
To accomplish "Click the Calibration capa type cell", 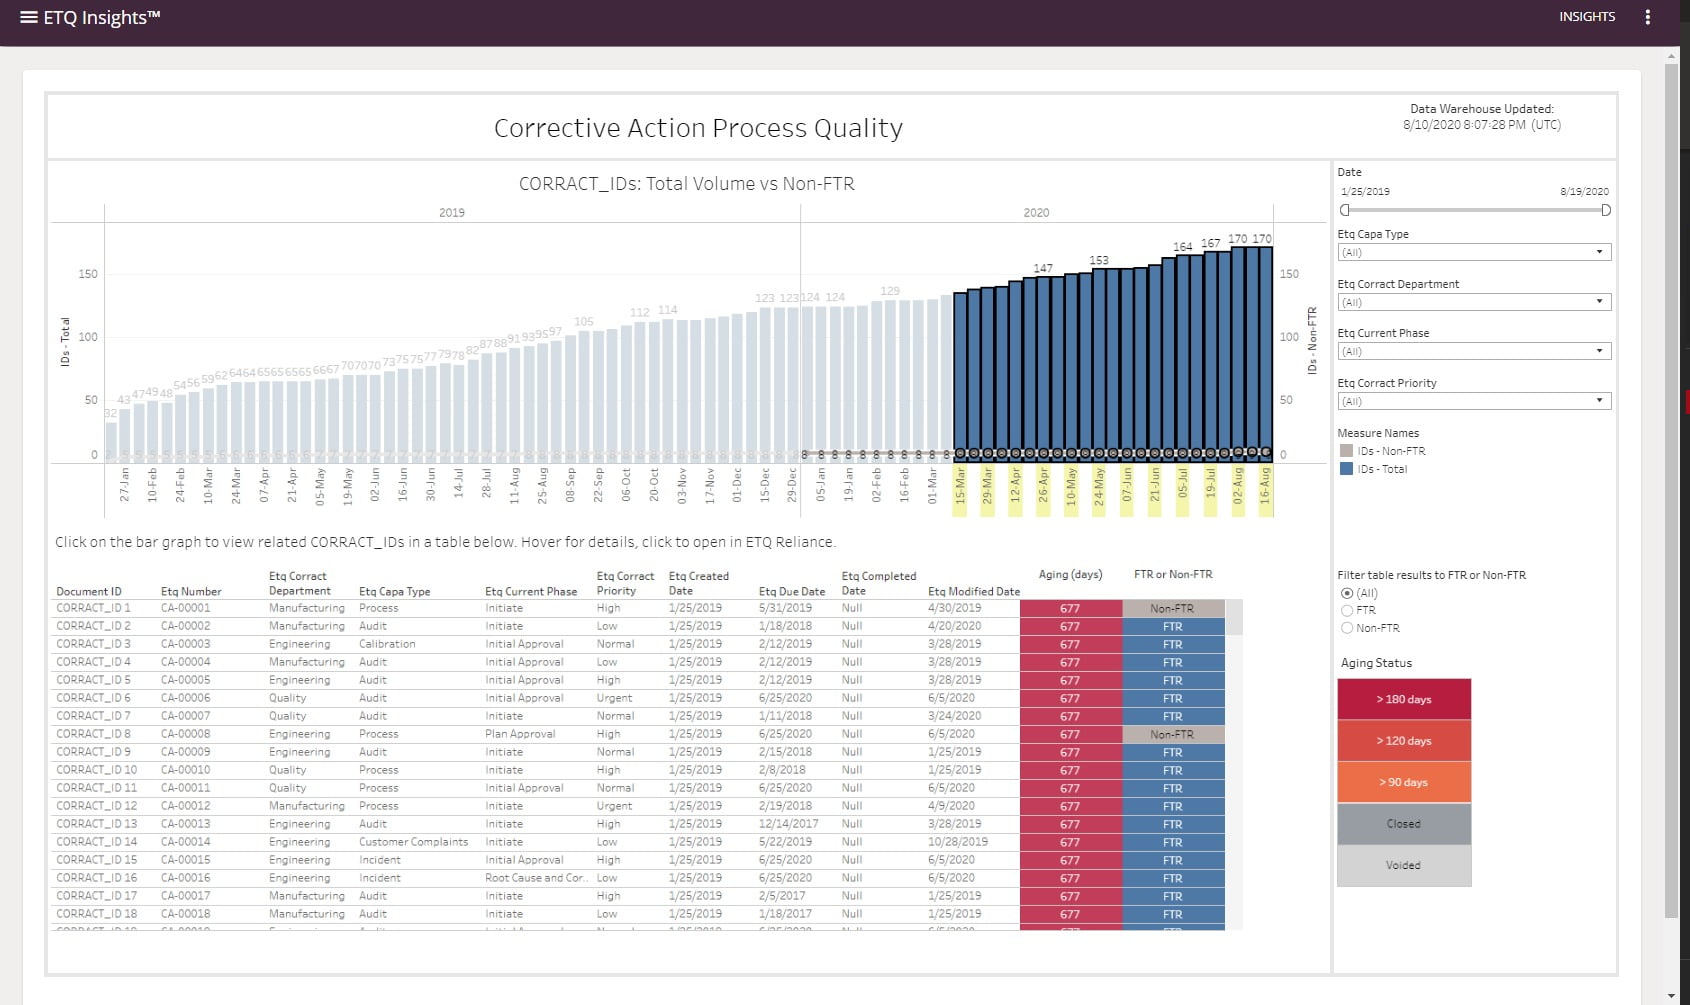I will 387,644.
